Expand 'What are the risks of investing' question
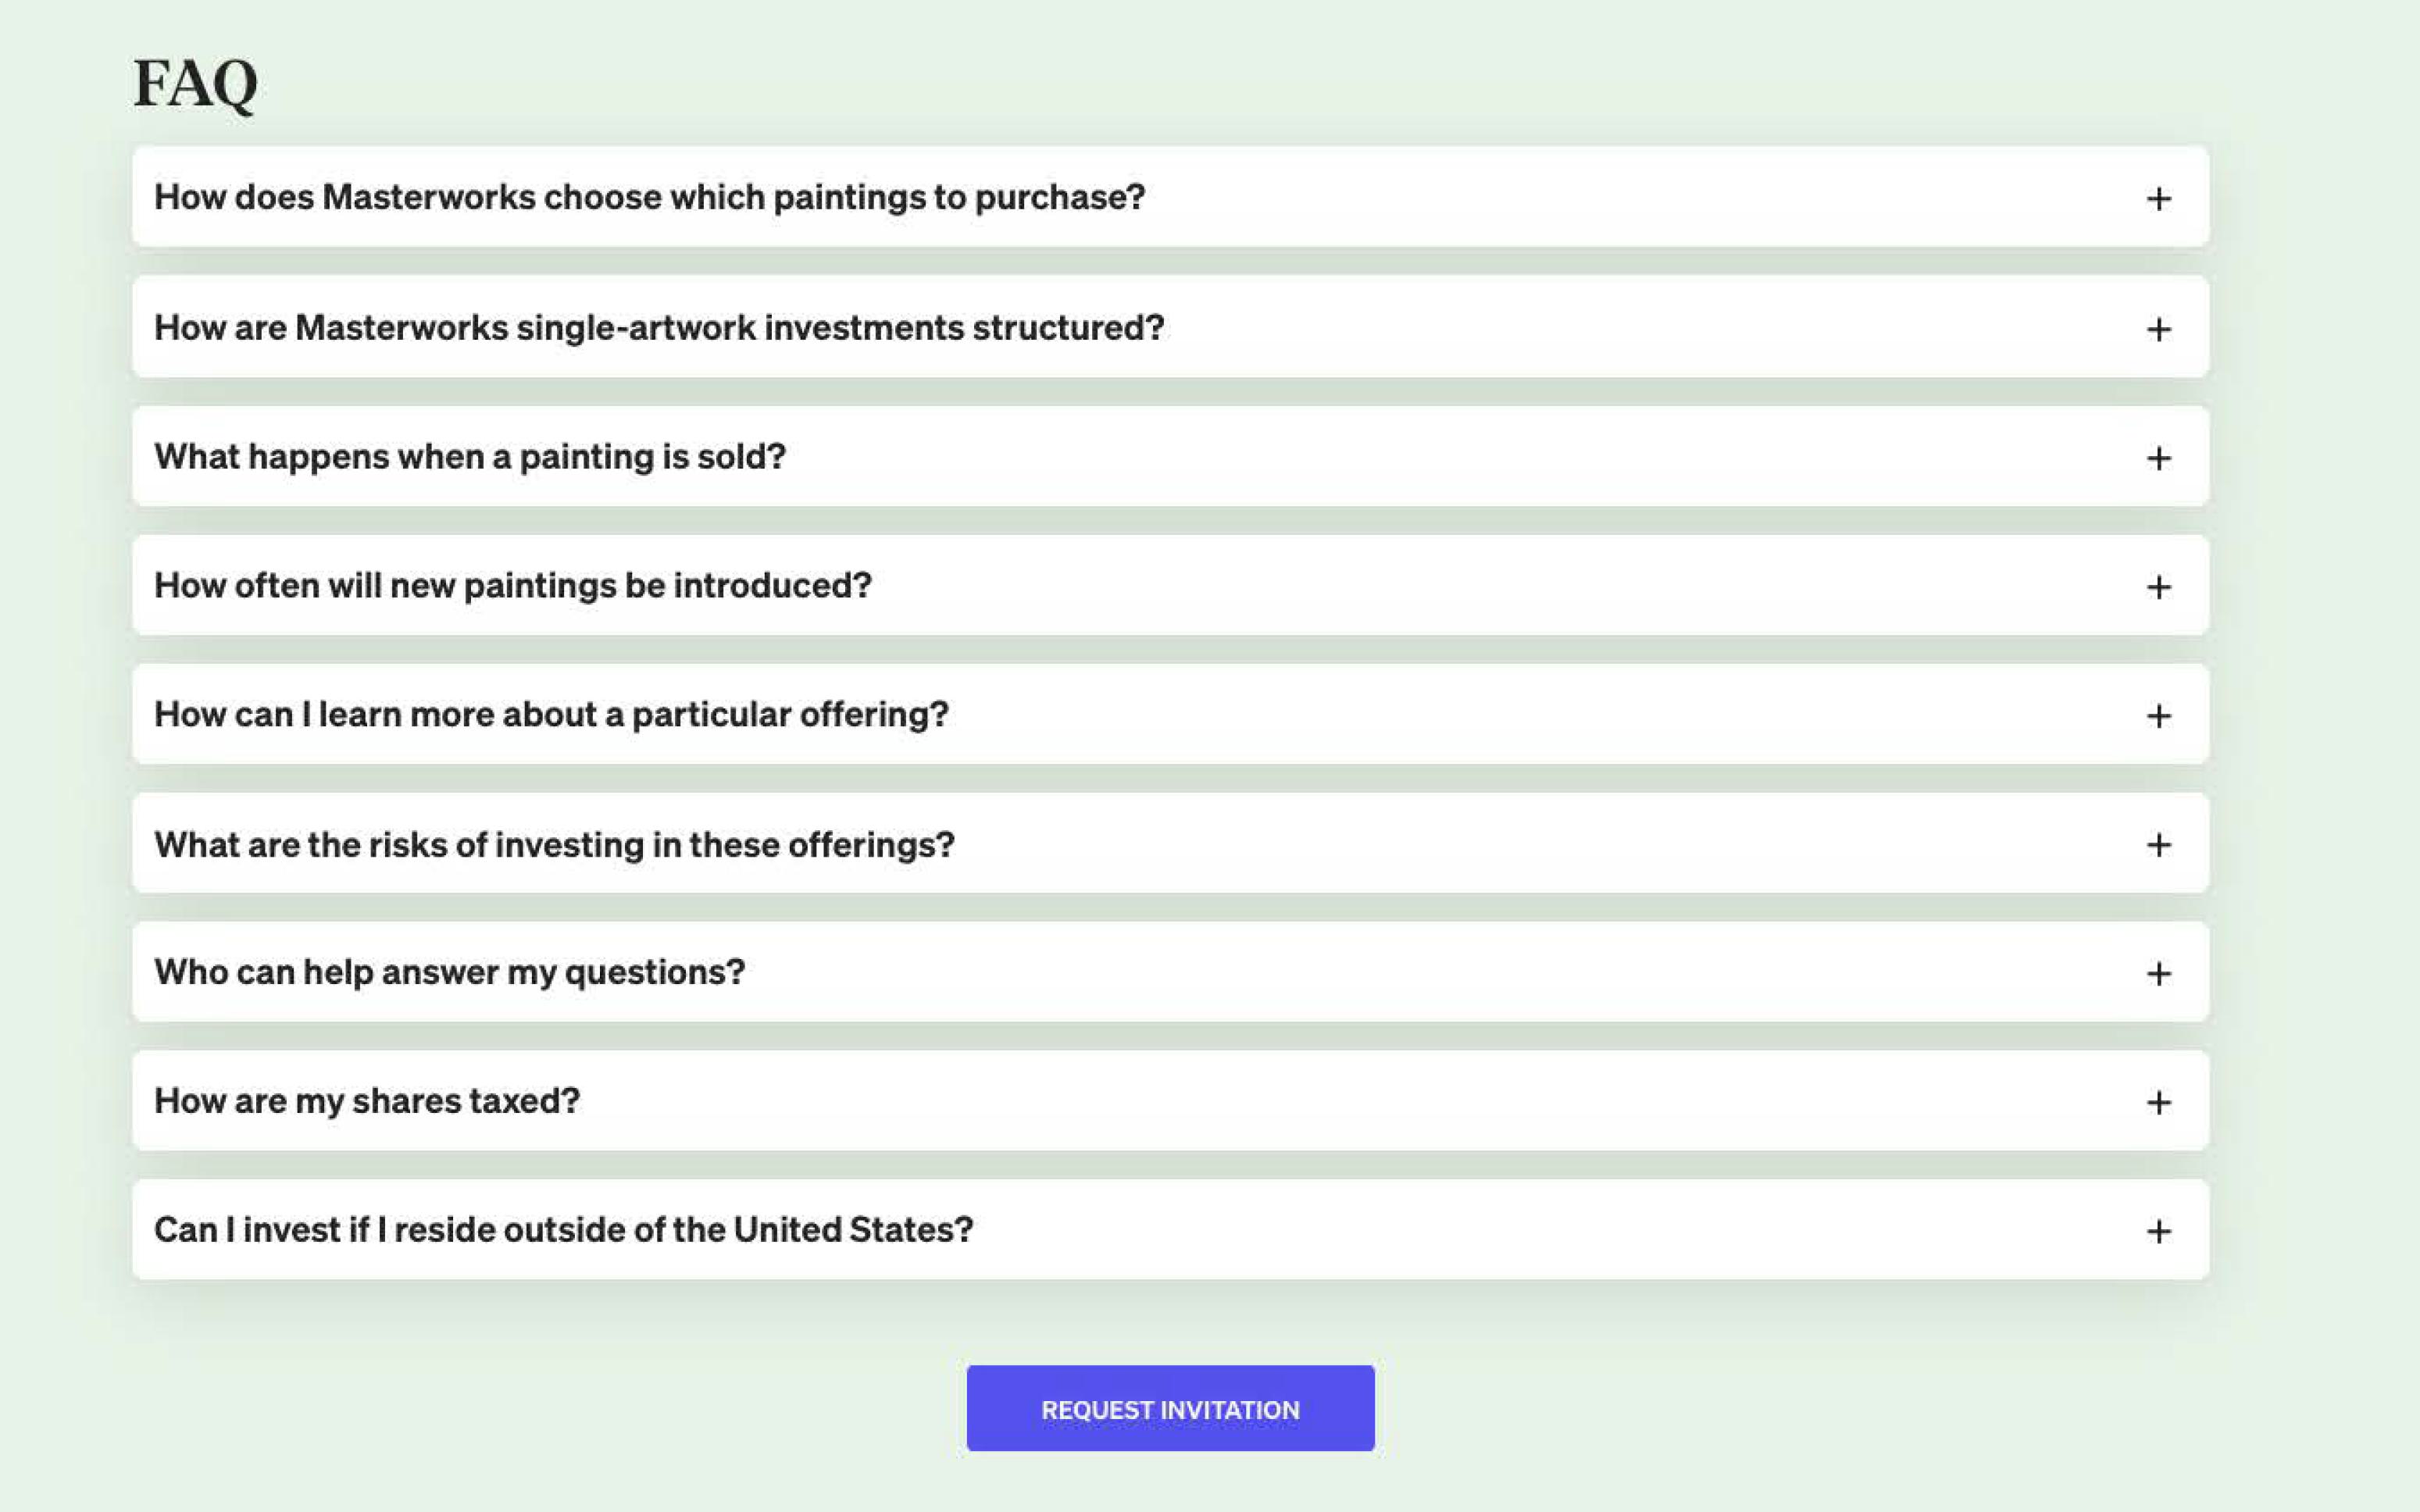 [x=554, y=845]
